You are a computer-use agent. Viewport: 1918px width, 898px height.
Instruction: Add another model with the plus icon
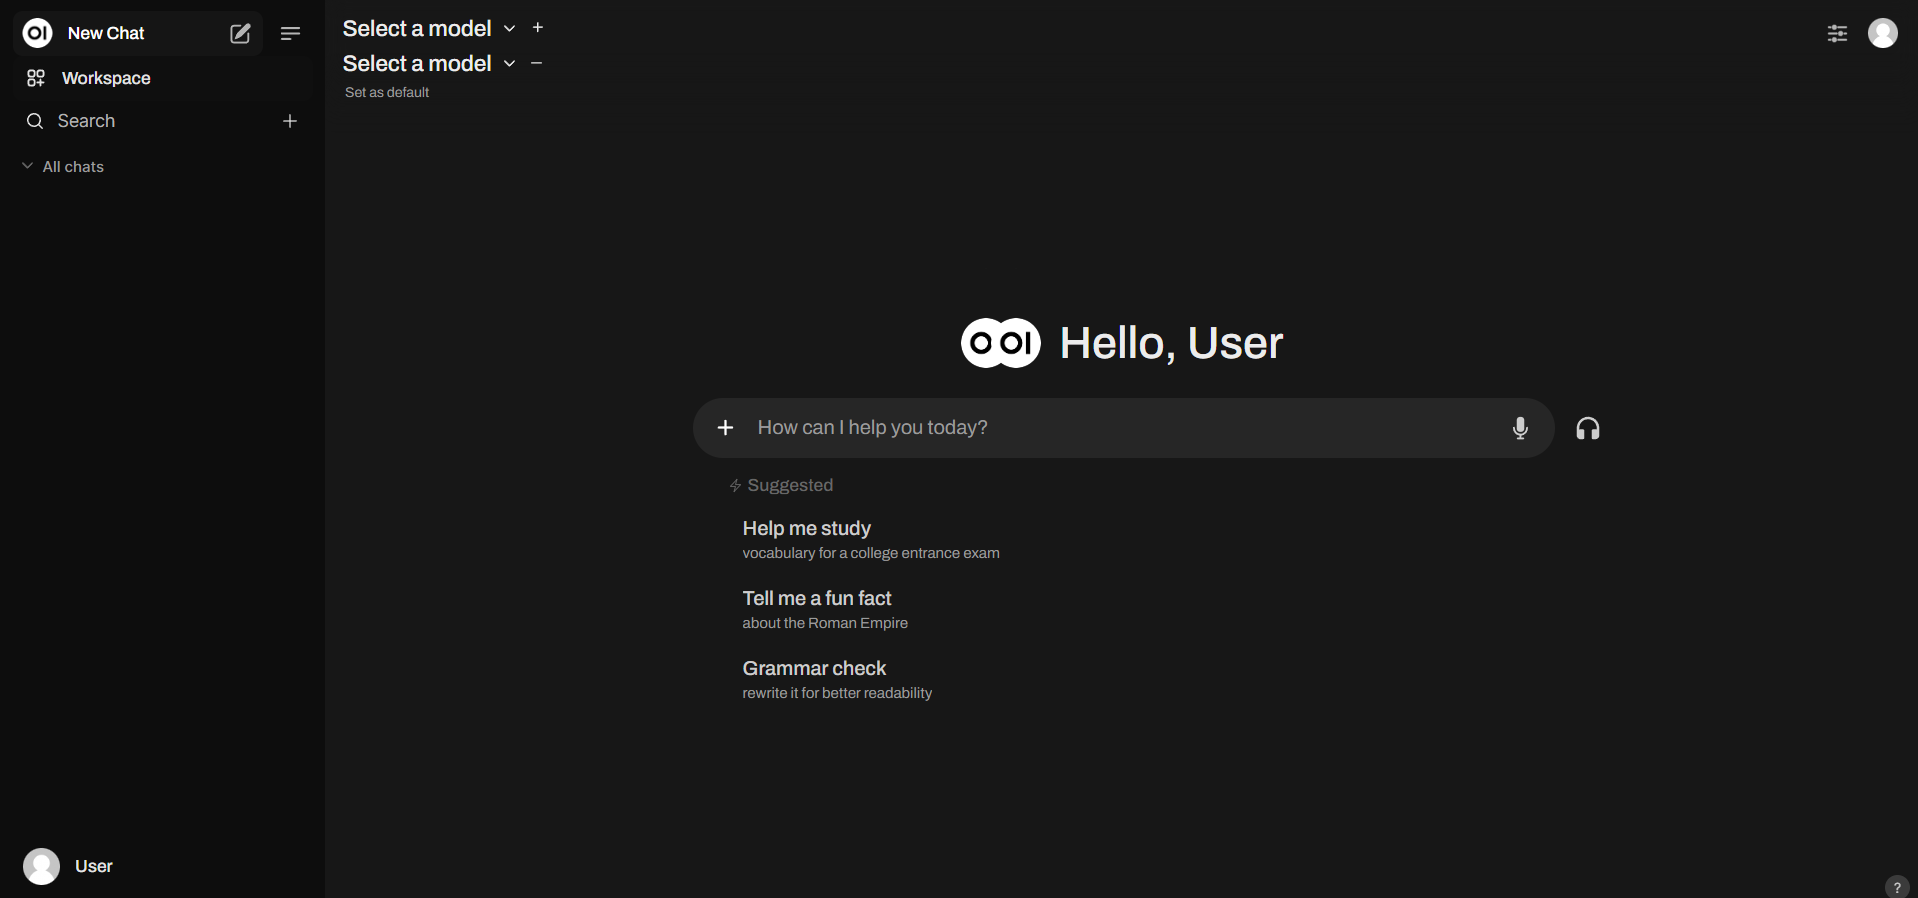tap(538, 28)
